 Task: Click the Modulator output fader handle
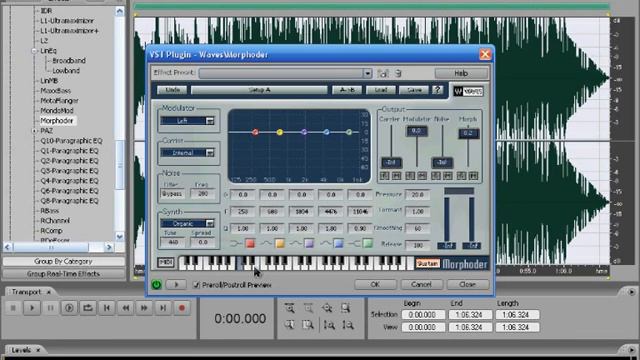[x=416, y=131]
